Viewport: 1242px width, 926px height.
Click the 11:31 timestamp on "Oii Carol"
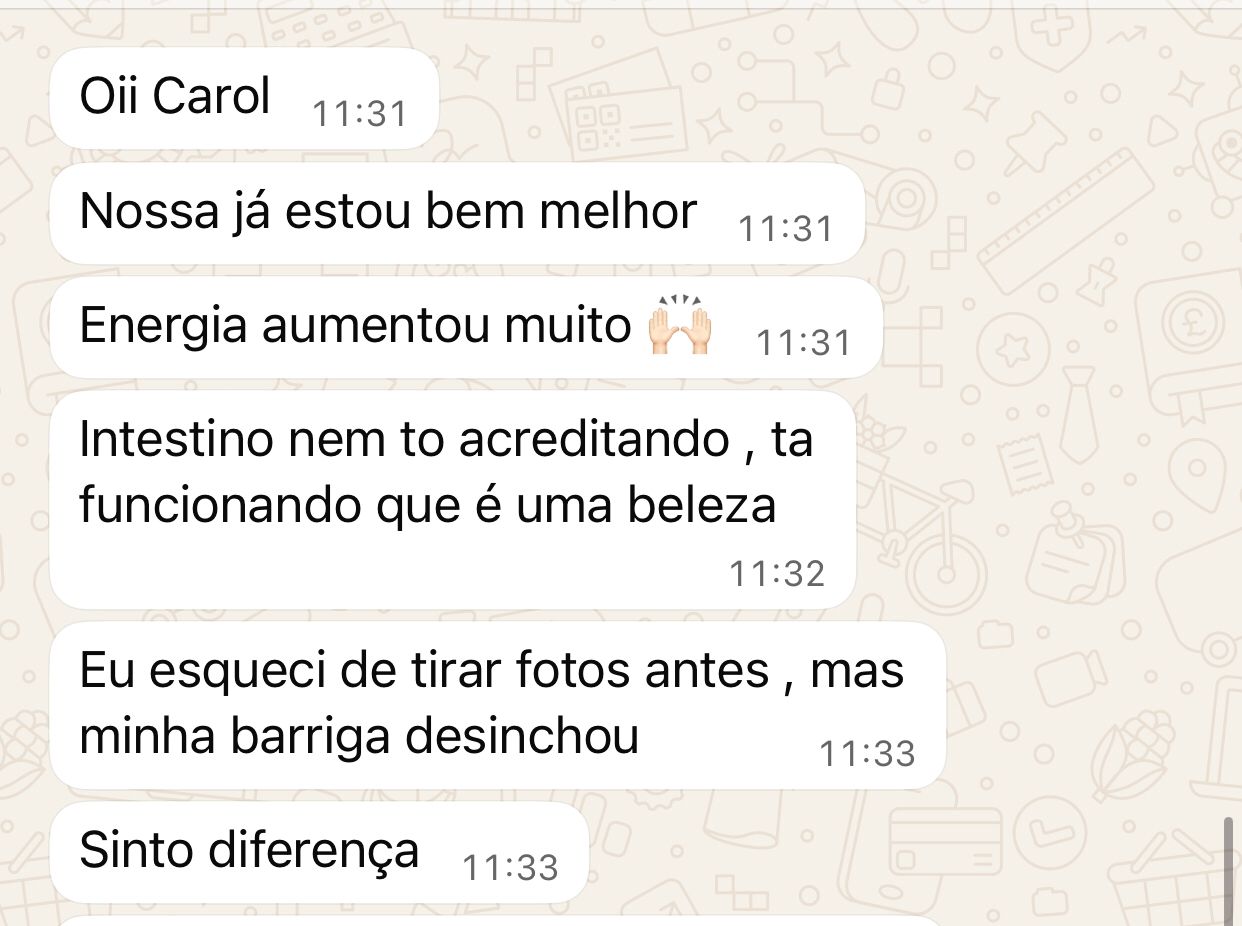point(360,114)
